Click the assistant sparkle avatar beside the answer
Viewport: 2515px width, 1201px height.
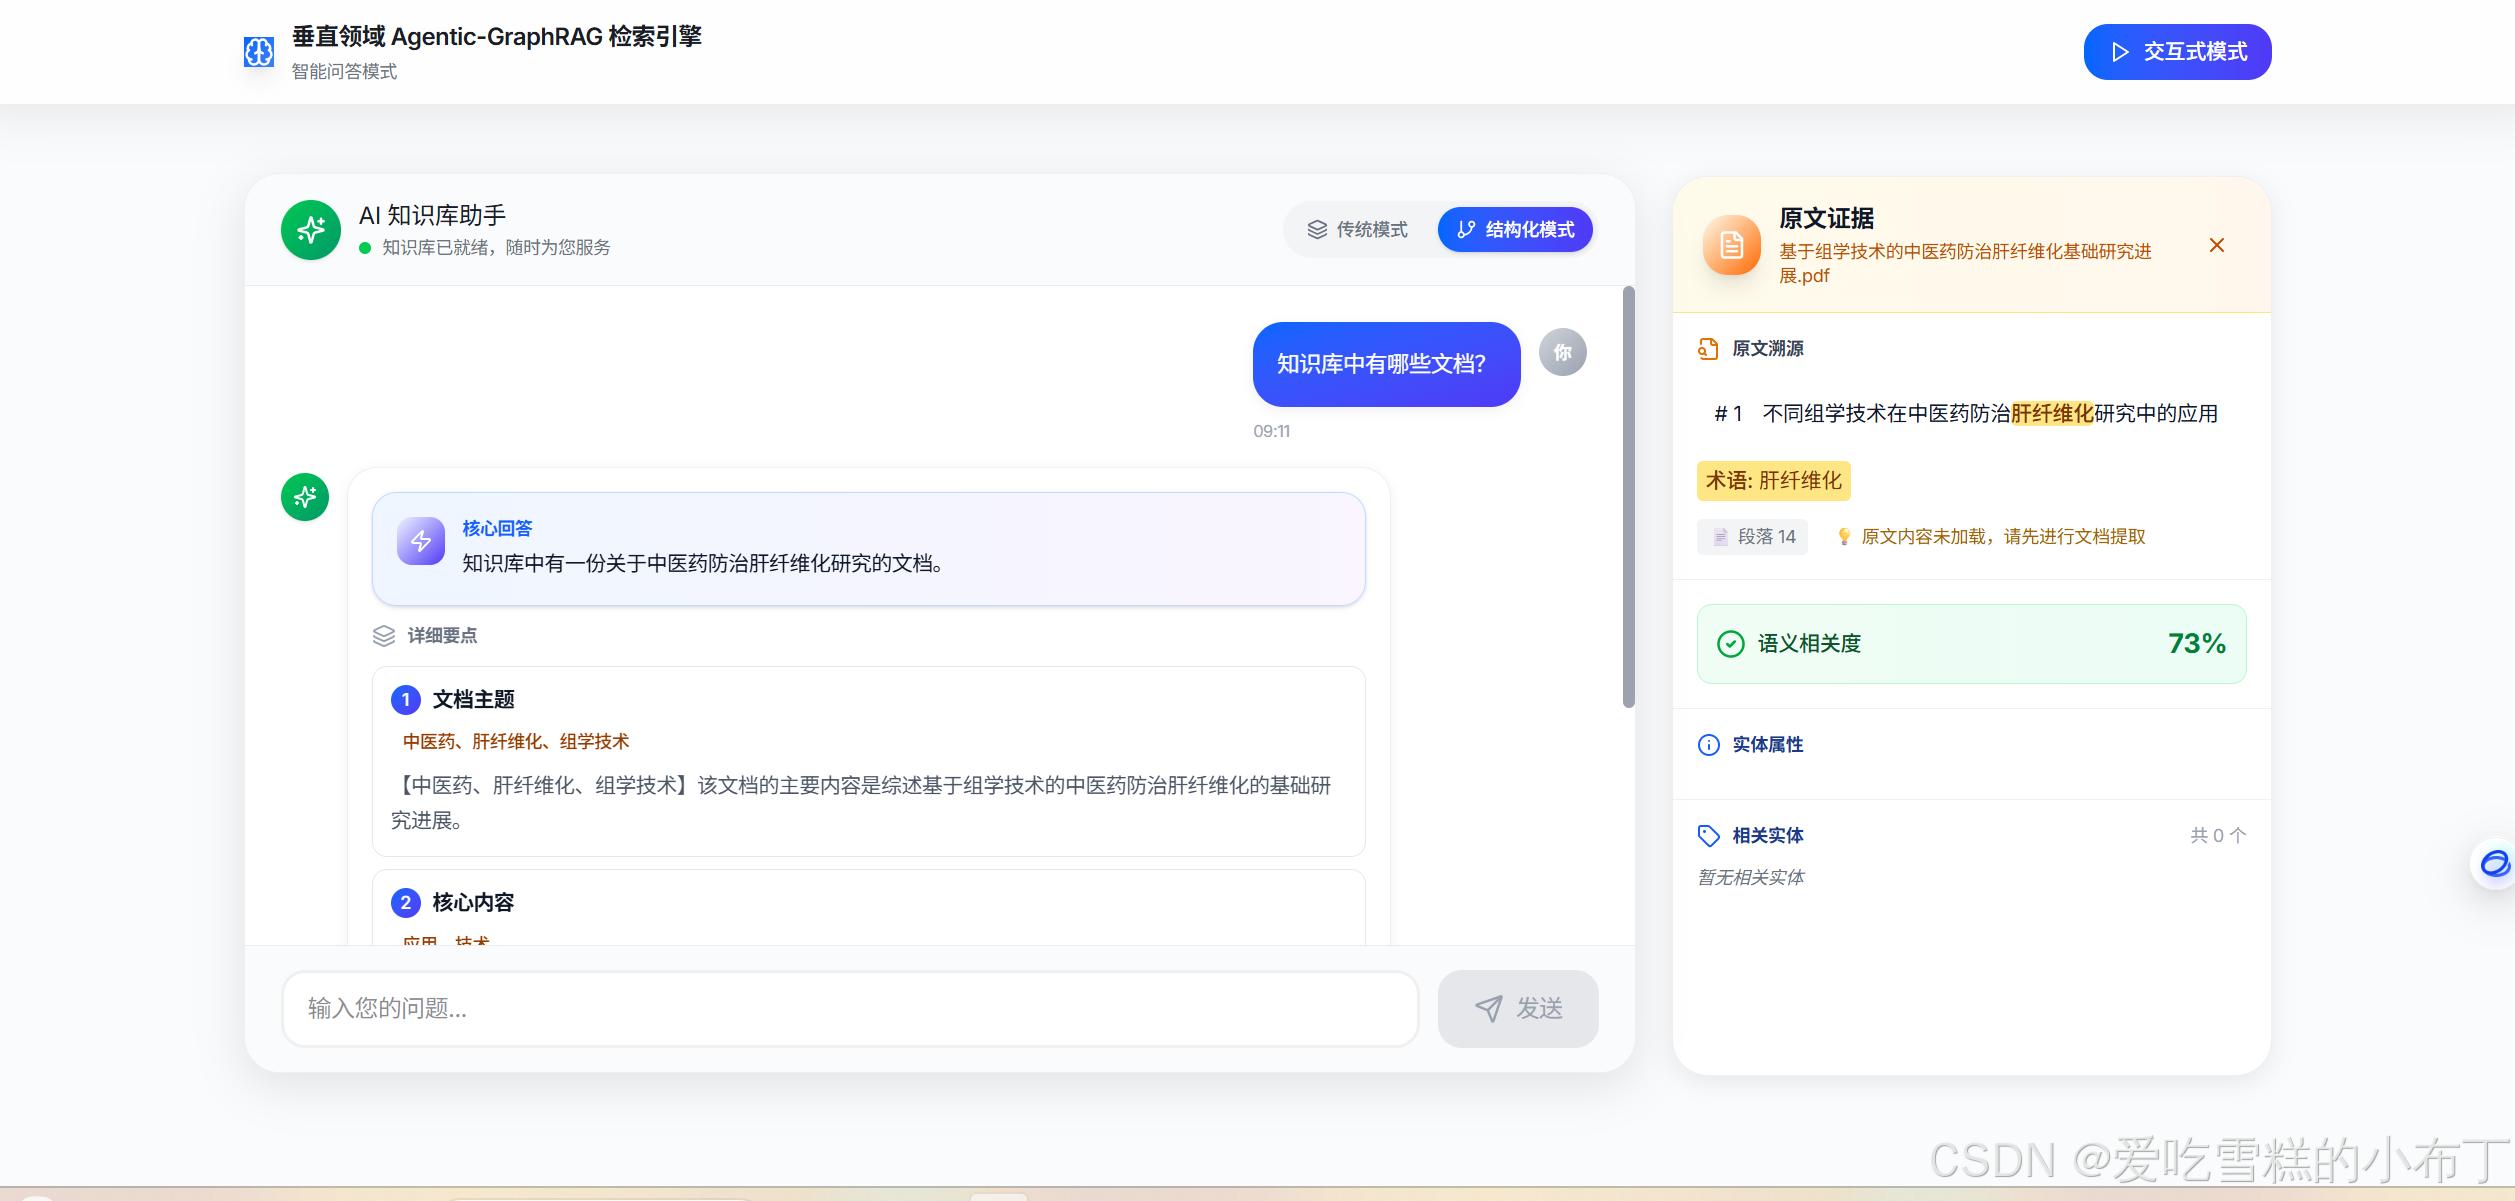[305, 497]
